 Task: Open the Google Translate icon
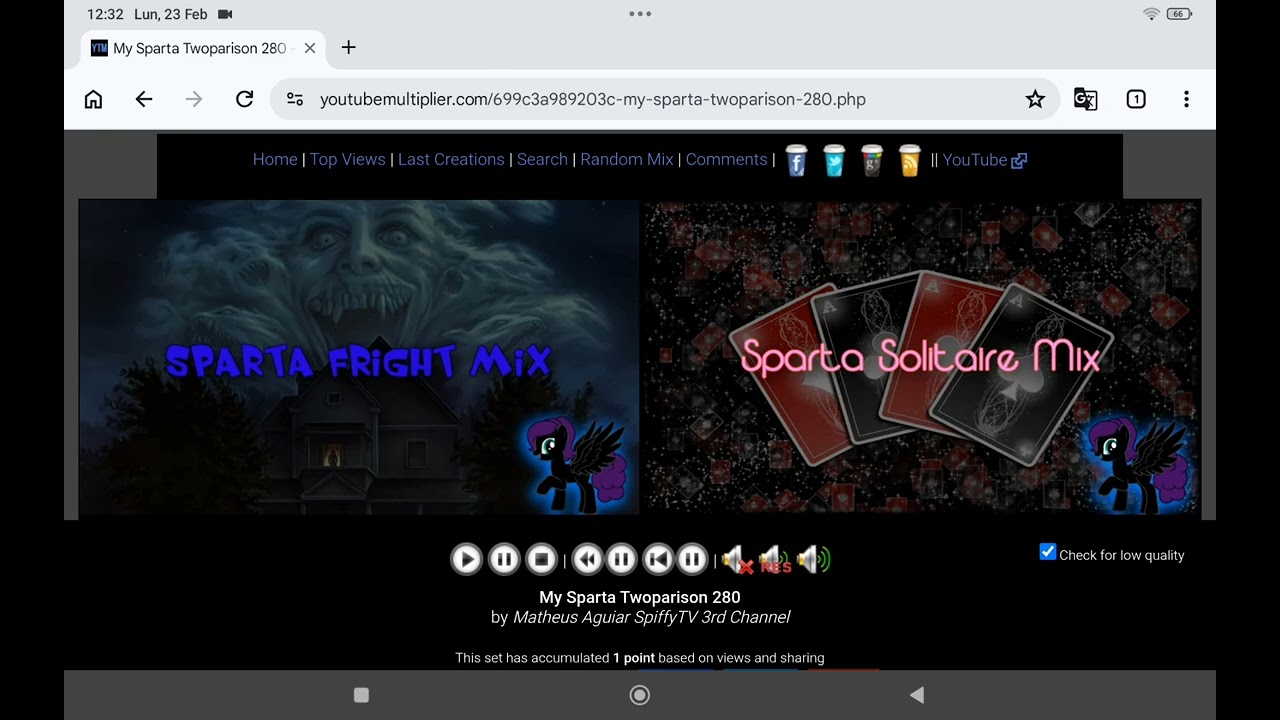click(x=1085, y=99)
